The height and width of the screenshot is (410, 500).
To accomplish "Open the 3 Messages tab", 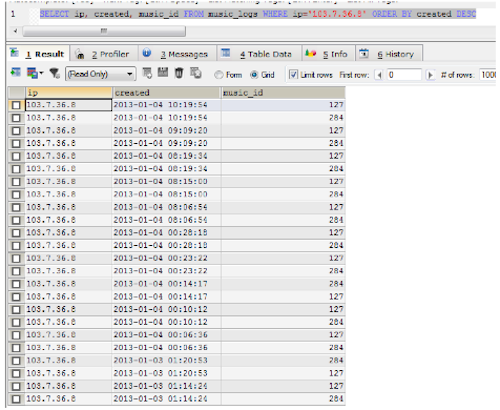I will pos(177,54).
